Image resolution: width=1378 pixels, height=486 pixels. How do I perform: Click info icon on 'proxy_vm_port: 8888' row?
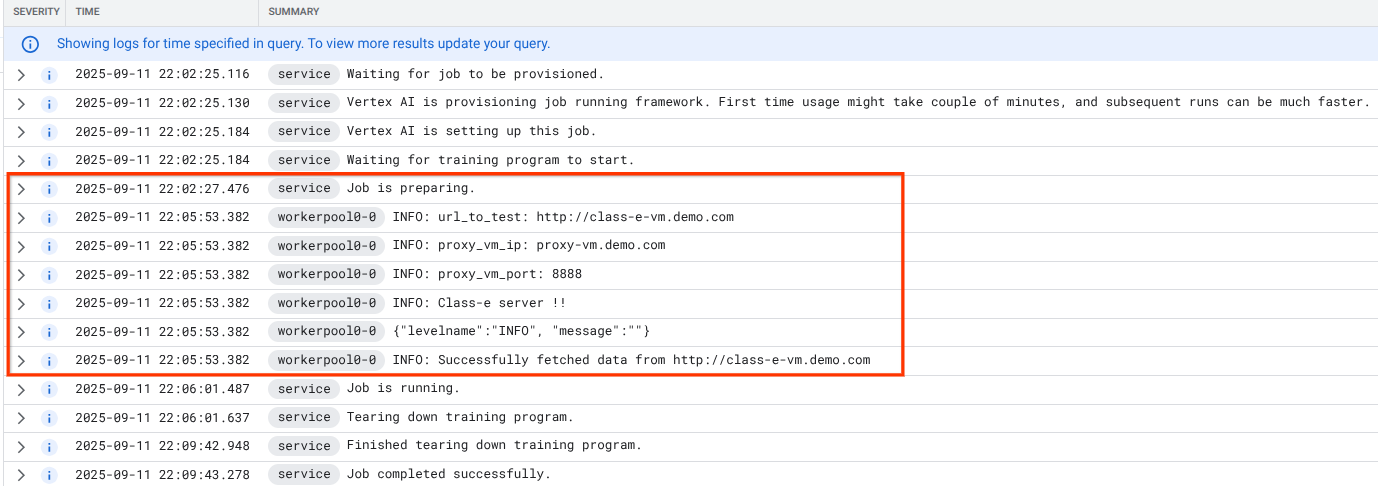tap(48, 274)
